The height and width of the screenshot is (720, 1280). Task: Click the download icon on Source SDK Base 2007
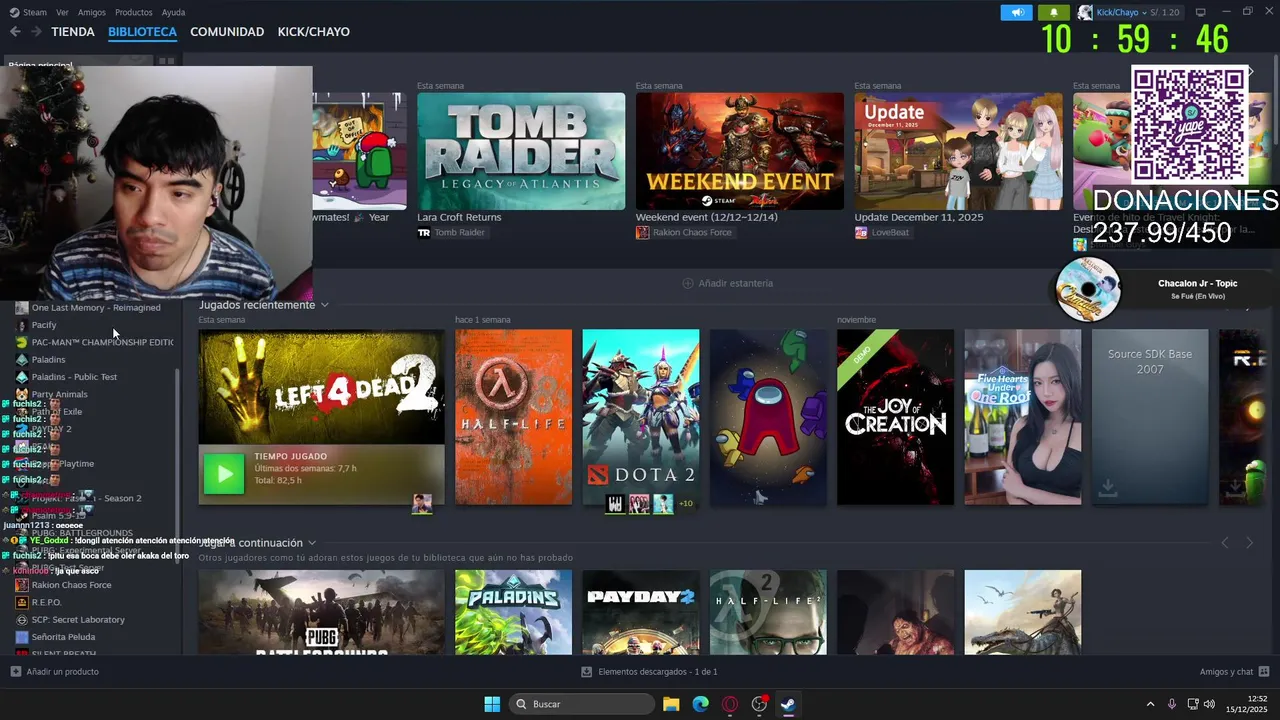point(1108,487)
